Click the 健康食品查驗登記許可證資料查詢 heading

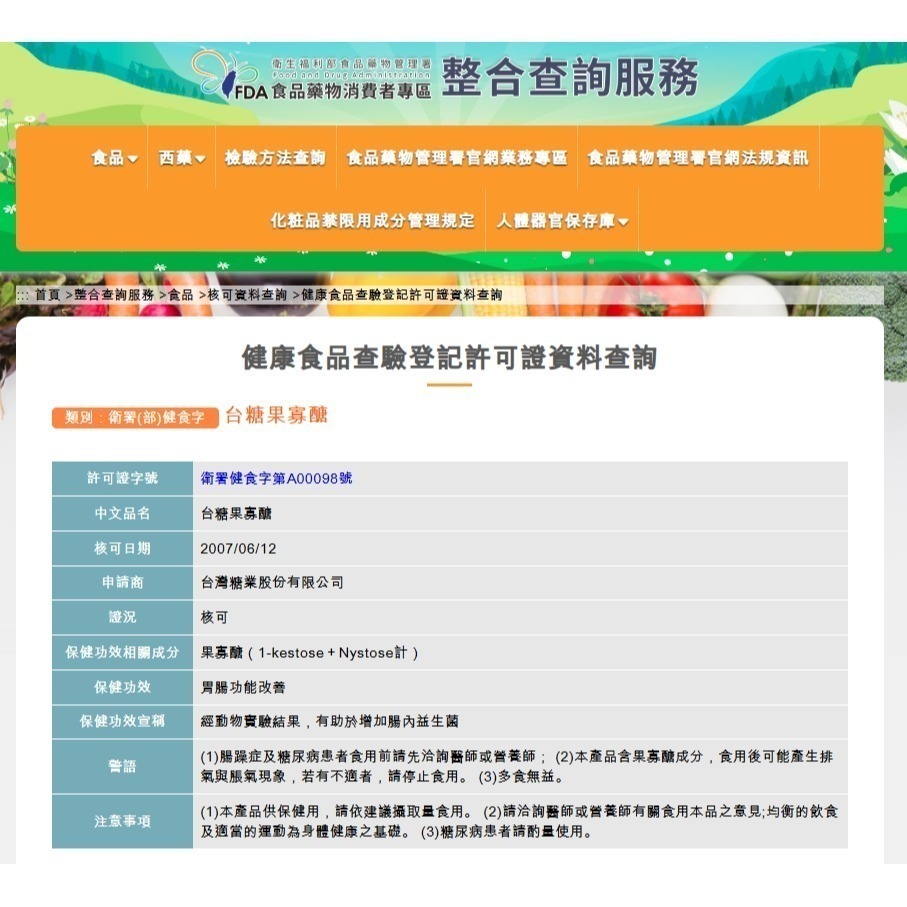tap(453, 360)
